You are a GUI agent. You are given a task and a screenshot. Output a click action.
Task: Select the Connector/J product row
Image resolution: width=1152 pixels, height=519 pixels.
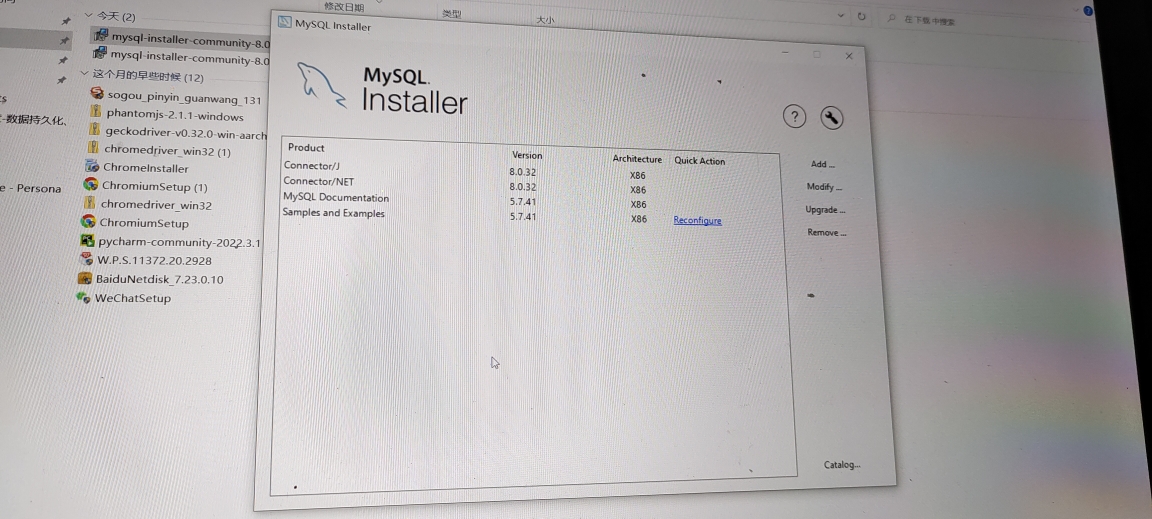(x=530, y=169)
